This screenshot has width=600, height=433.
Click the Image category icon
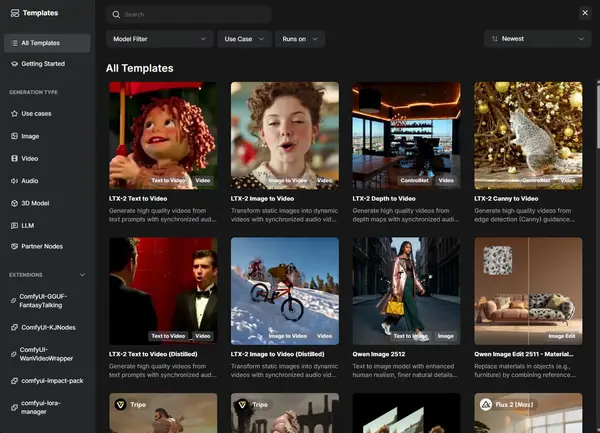click(15, 136)
